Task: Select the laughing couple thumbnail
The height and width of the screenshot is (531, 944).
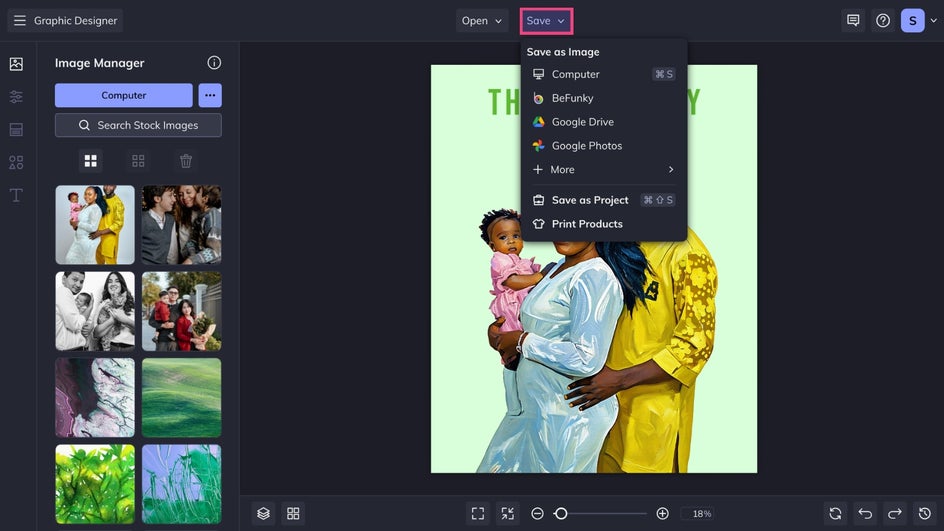Action: (181, 225)
